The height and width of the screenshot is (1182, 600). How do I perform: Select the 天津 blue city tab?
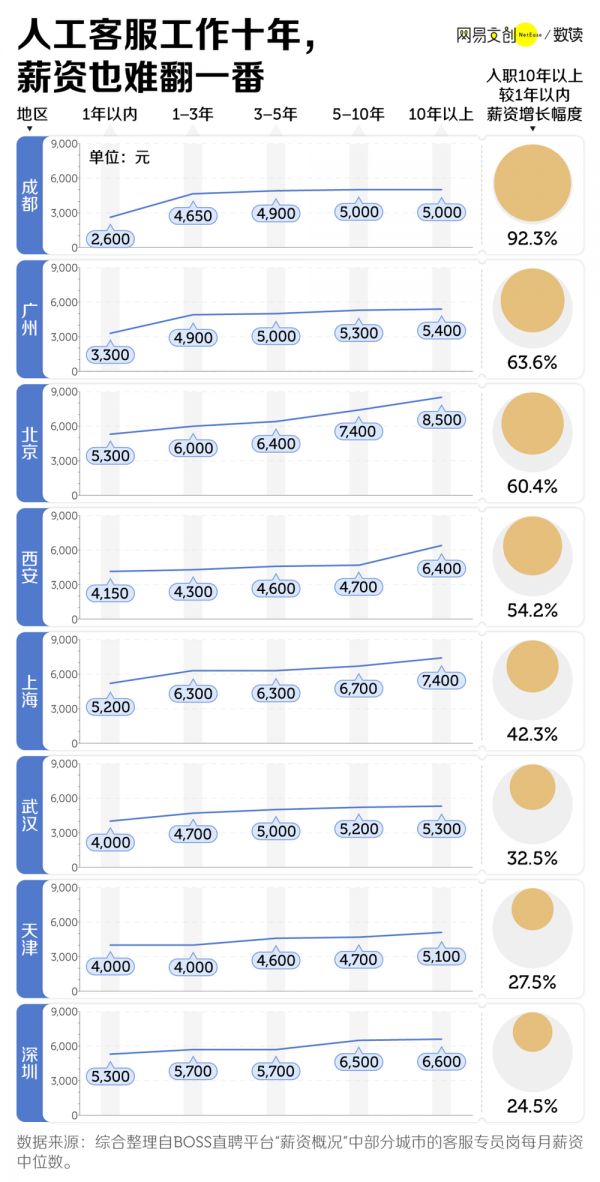[30, 938]
